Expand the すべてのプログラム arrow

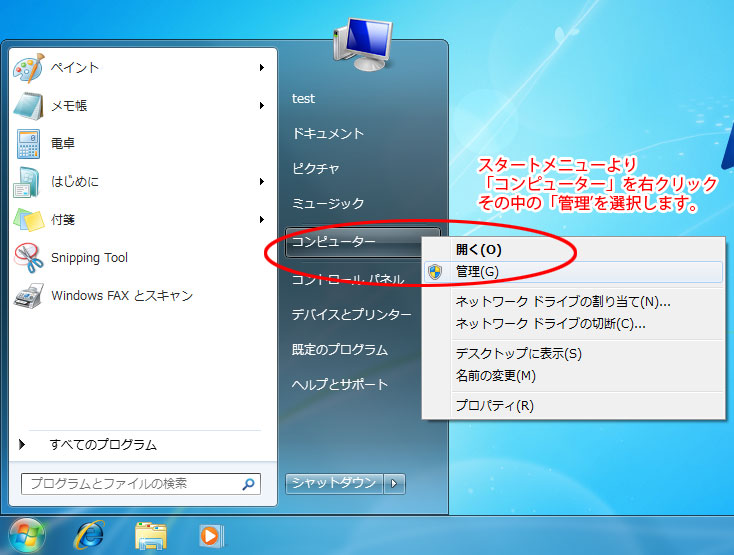coord(22,445)
